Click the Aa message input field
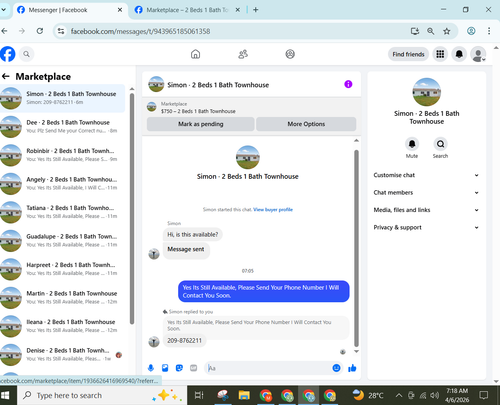 268,368
